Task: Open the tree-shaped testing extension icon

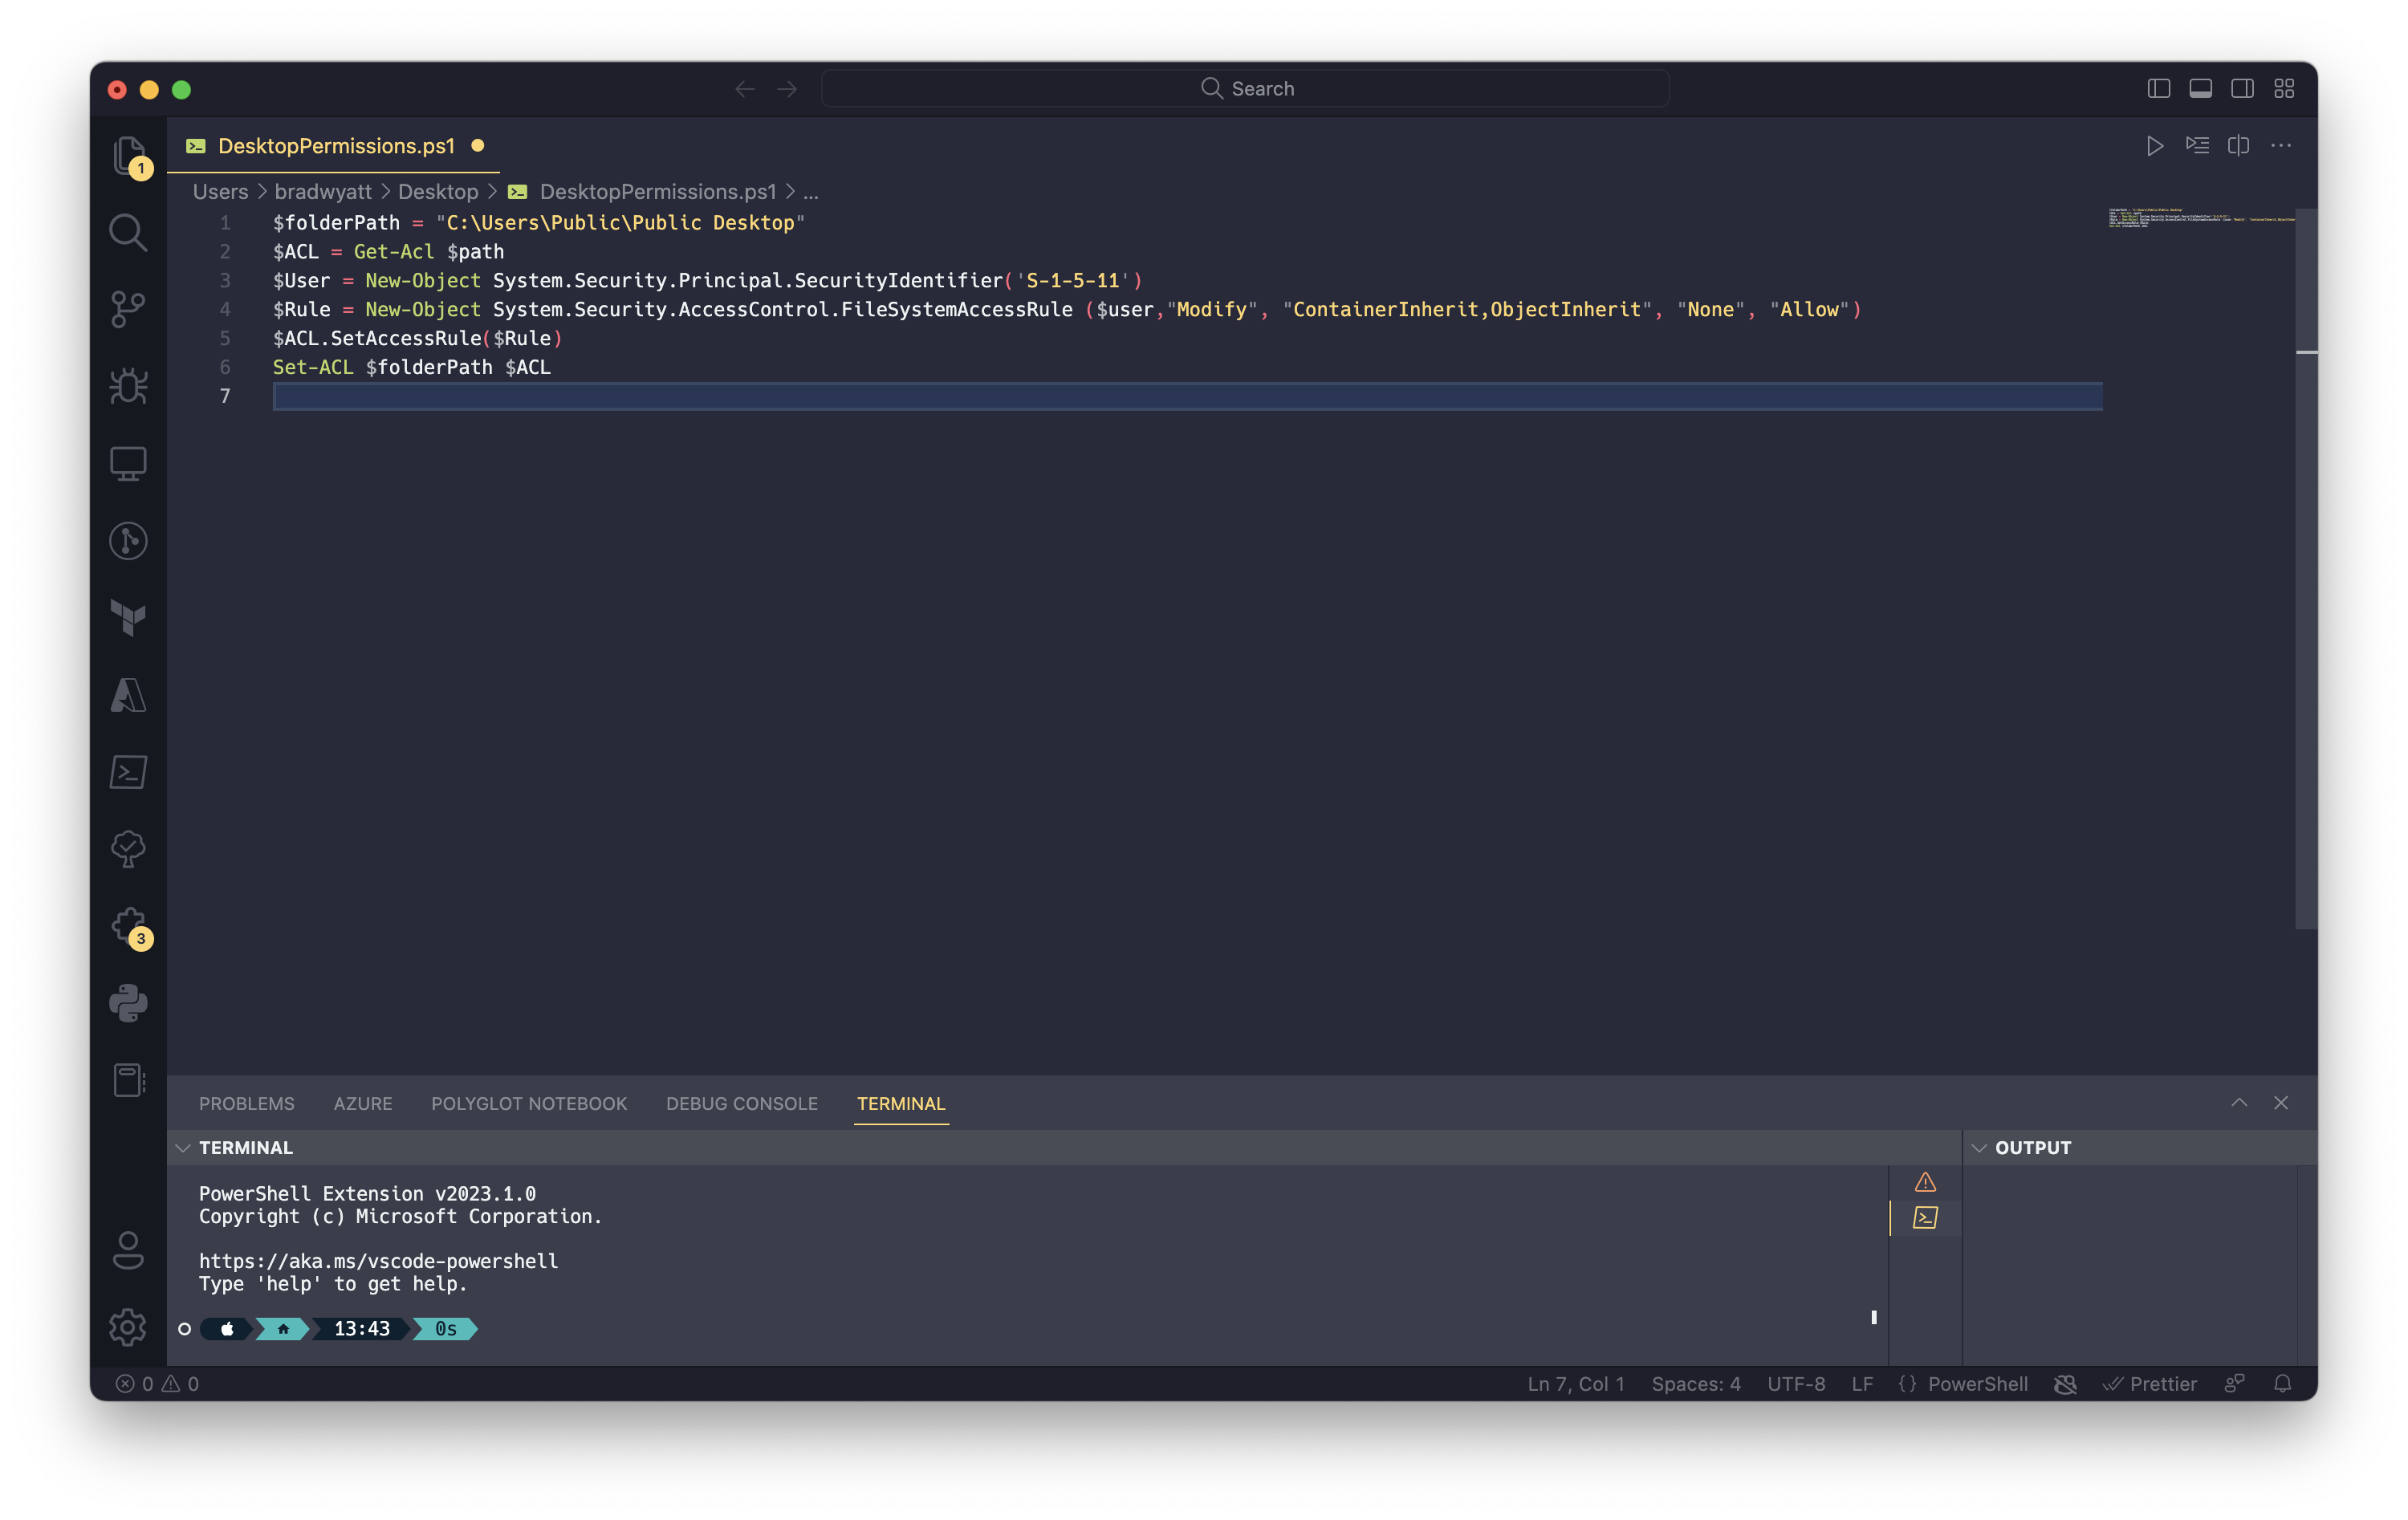Action: 128,849
